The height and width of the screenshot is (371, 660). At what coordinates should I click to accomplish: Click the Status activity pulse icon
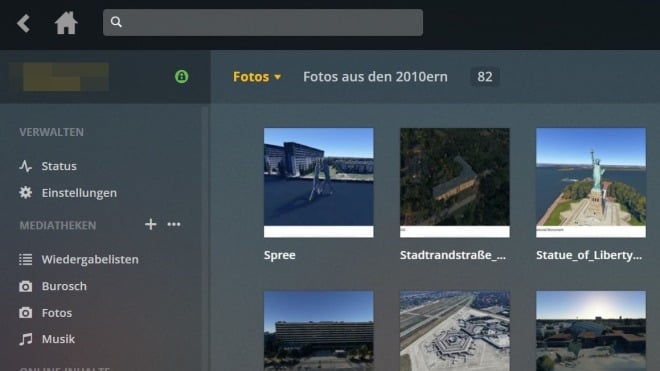pyautogui.click(x=25, y=166)
